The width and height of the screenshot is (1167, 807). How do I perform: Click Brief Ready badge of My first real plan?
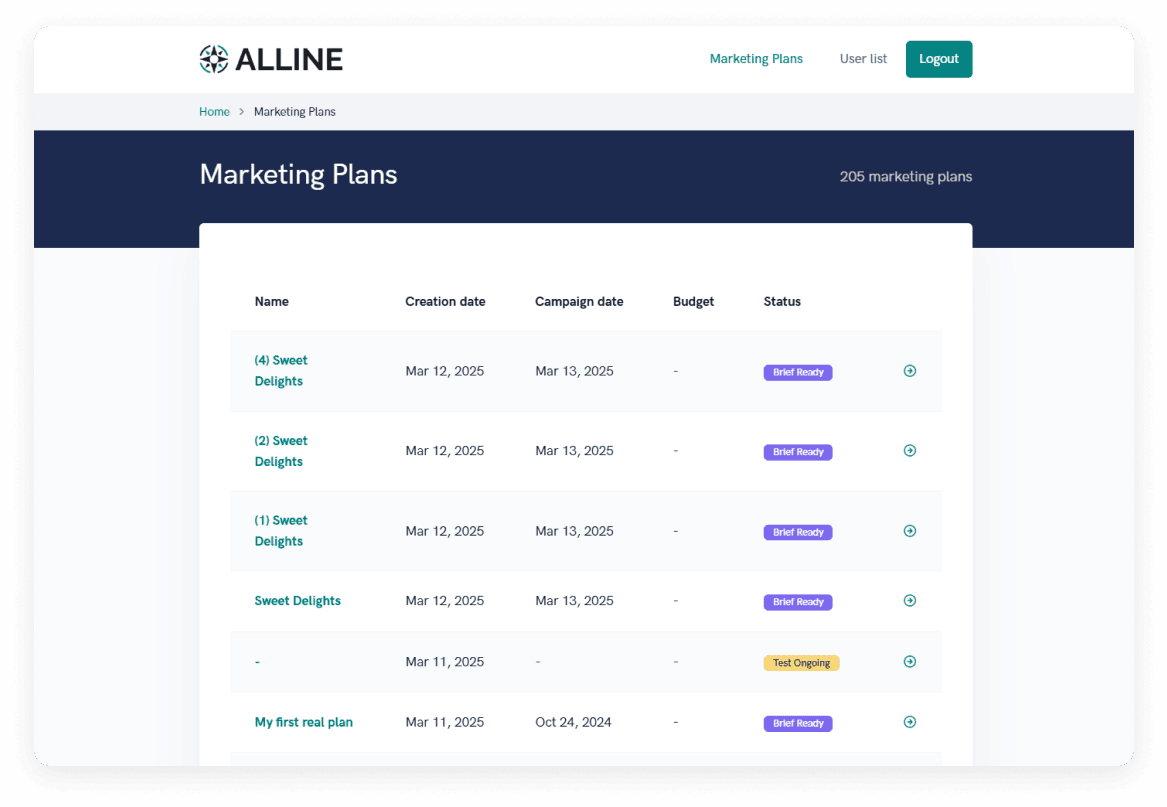click(798, 724)
